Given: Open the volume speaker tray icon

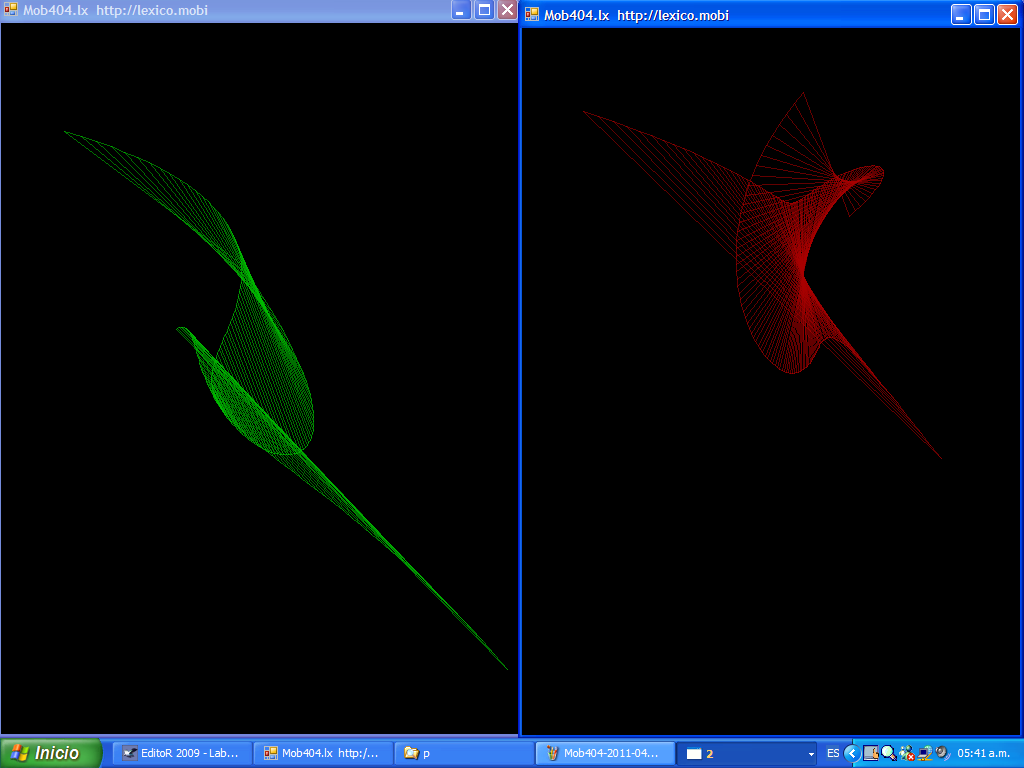Looking at the screenshot, I should point(941,753).
